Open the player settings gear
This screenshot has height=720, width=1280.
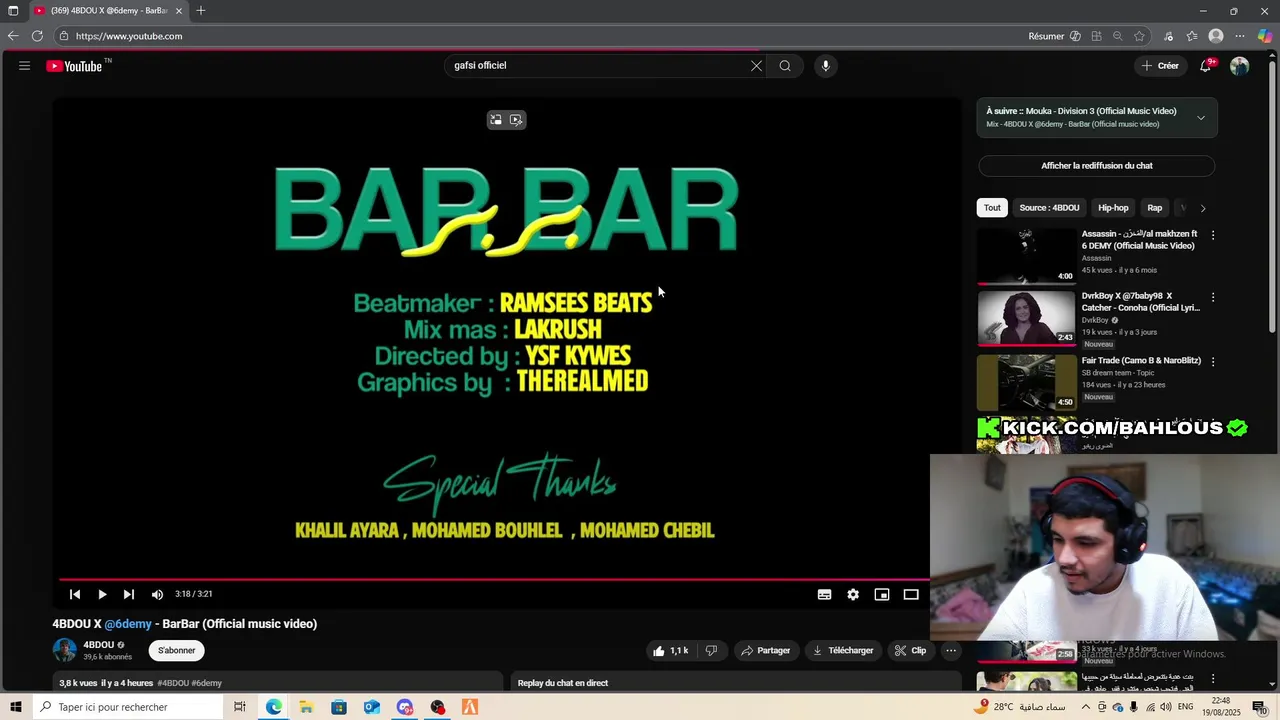click(853, 594)
